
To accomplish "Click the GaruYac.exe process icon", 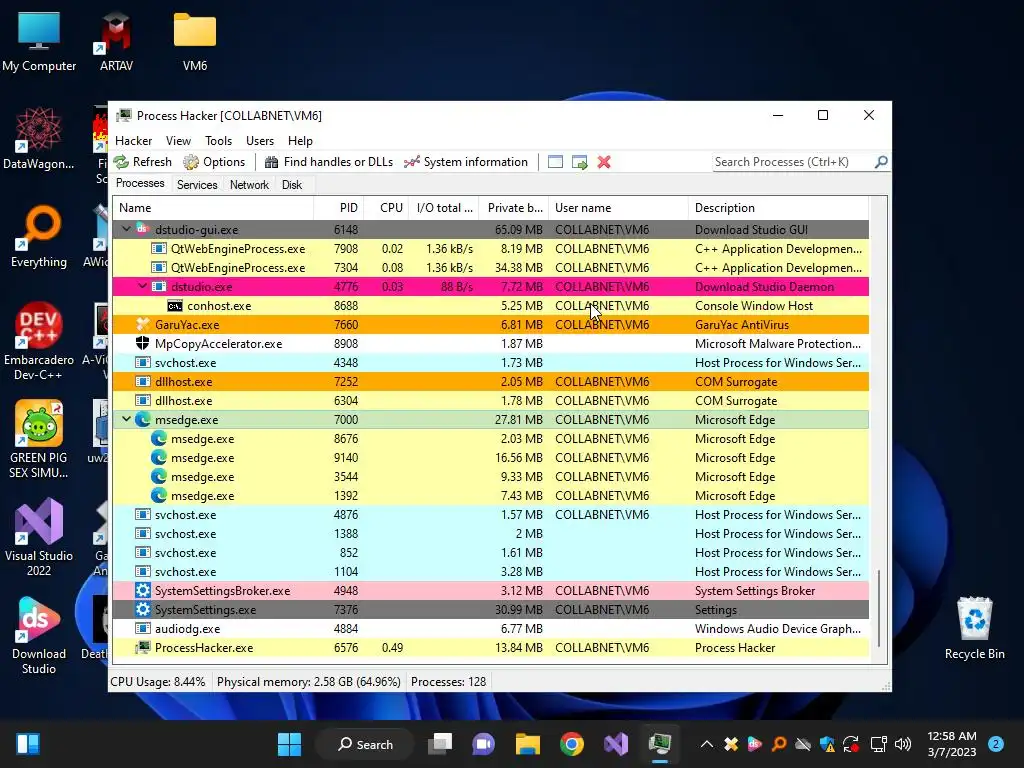I will click(x=142, y=325).
